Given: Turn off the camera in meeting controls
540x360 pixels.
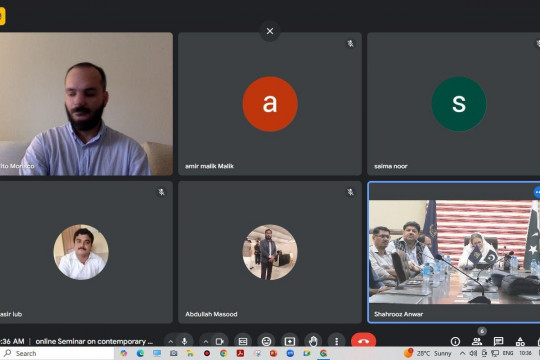Looking at the screenshot, I should 220,341.
